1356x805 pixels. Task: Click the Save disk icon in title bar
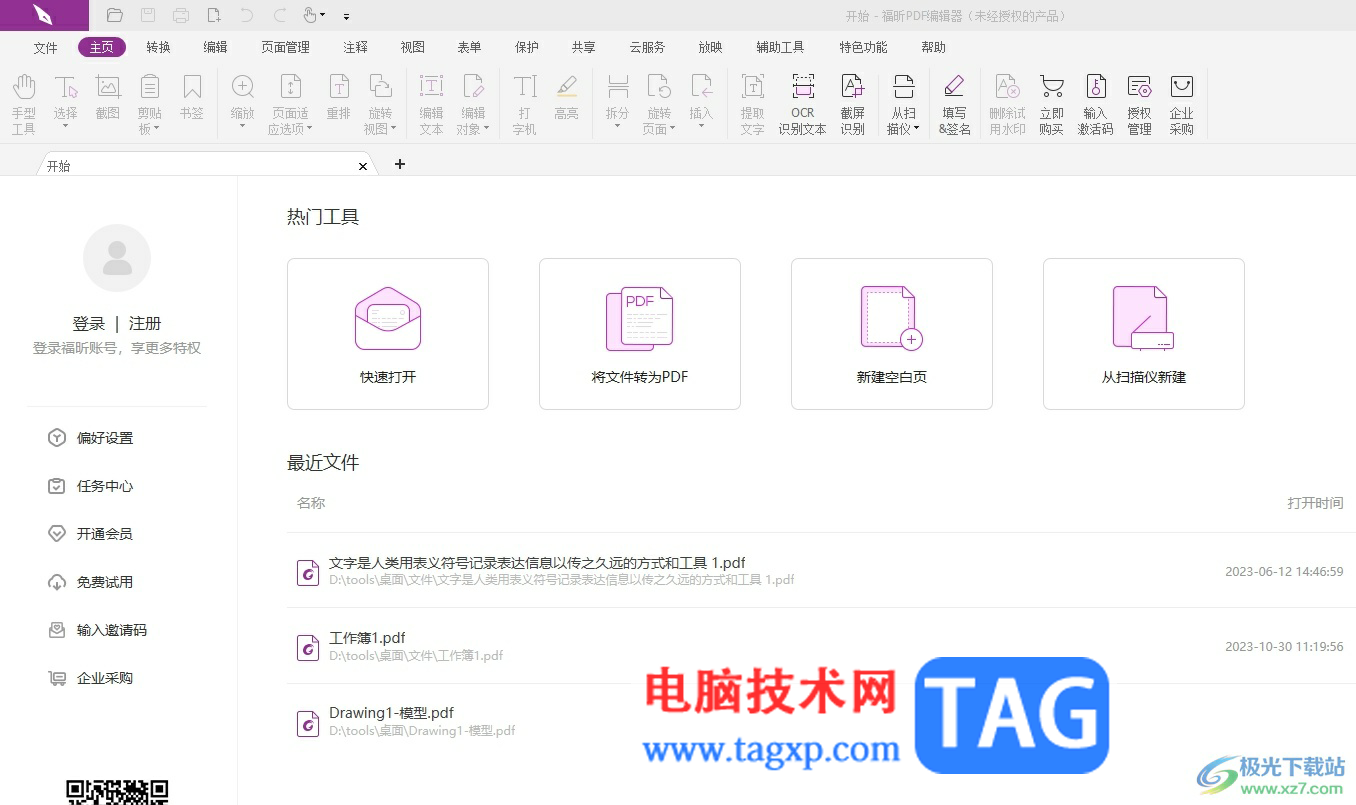click(148, 15)
